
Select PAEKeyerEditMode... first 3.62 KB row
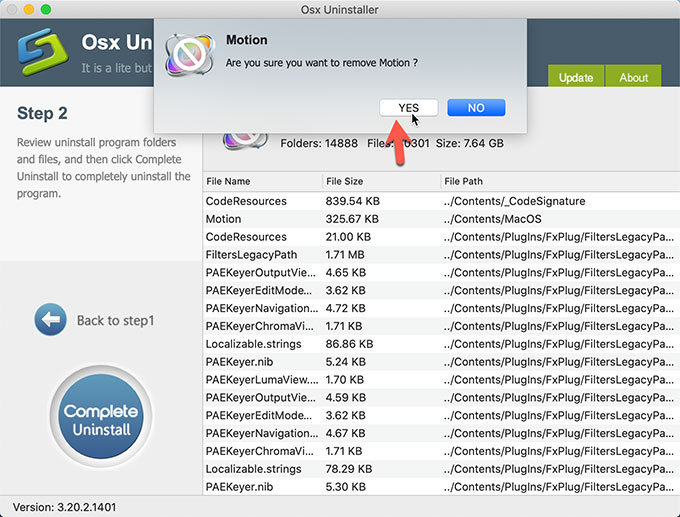click(x=441, y=290)
